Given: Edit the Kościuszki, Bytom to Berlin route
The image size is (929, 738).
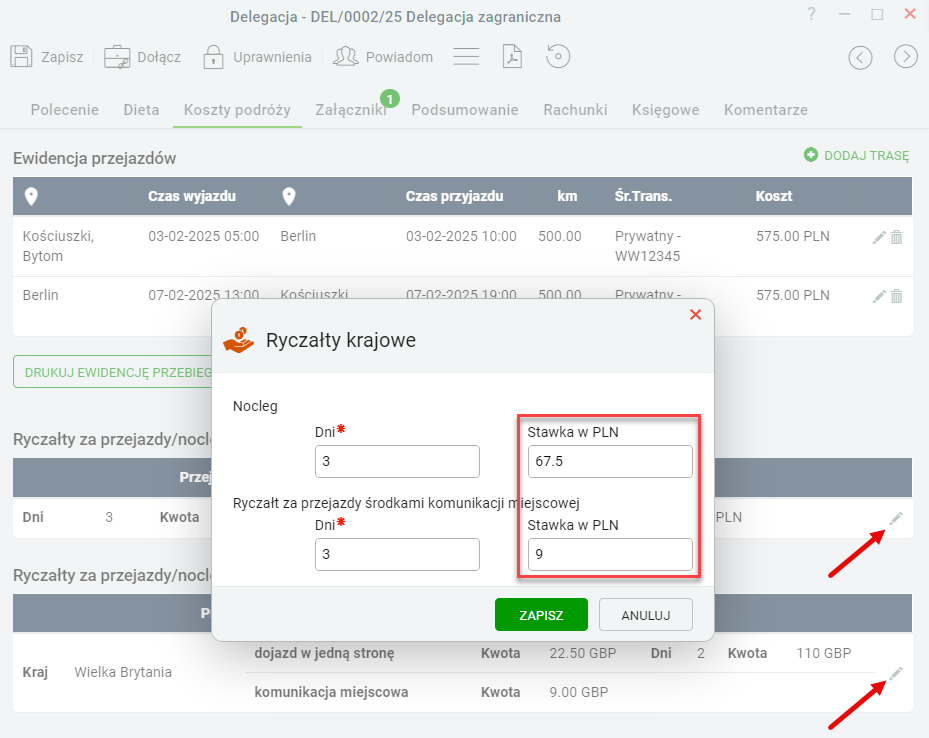Looking at the screenshot, I should tap(879, 238).
